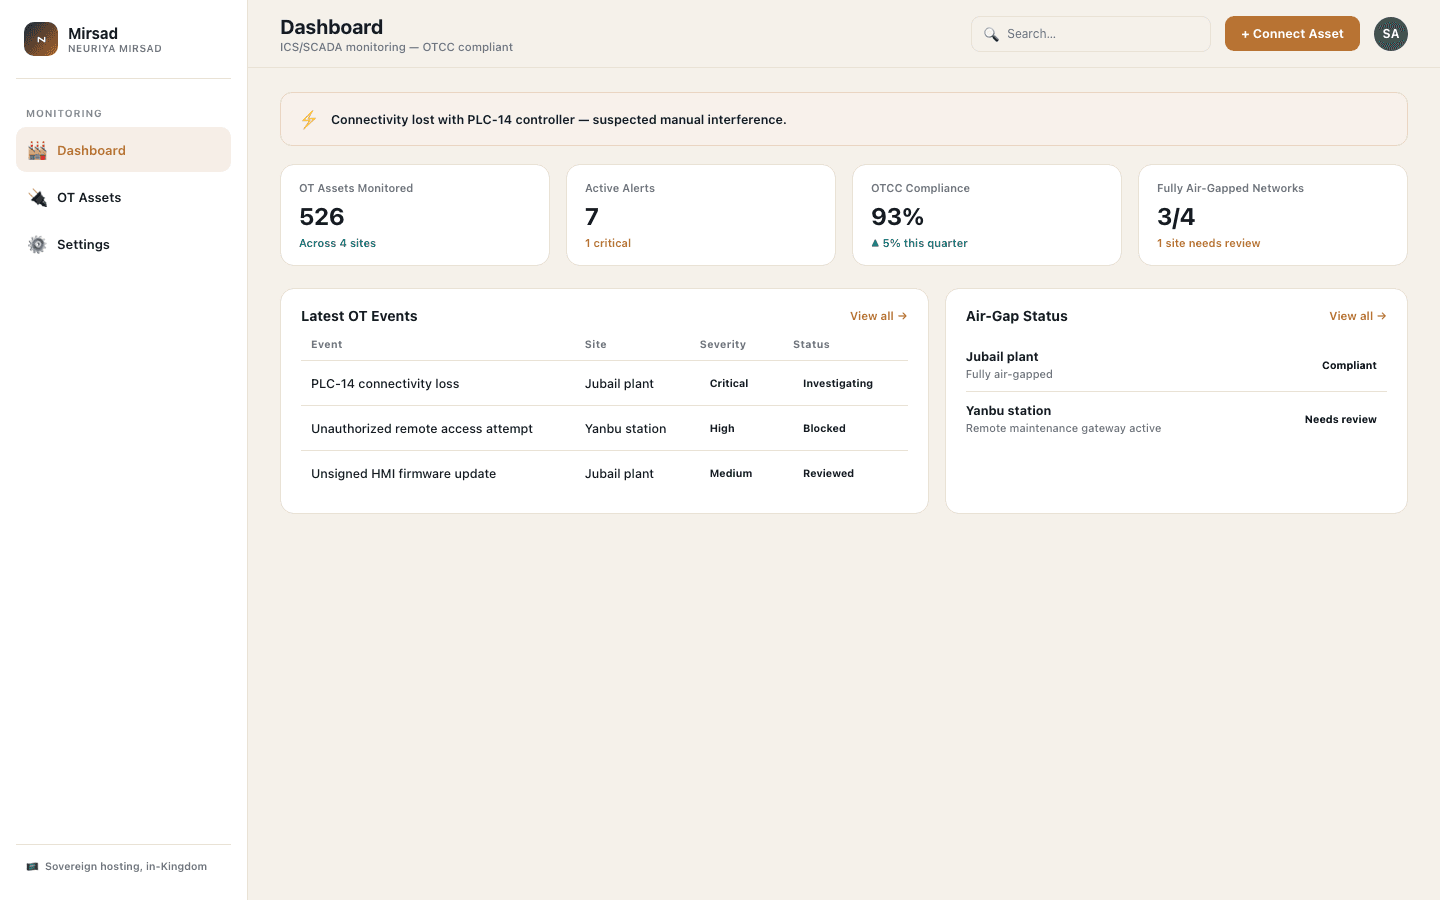
Task: Click the factory icon beside Dashboard
Action: [37, 150]
